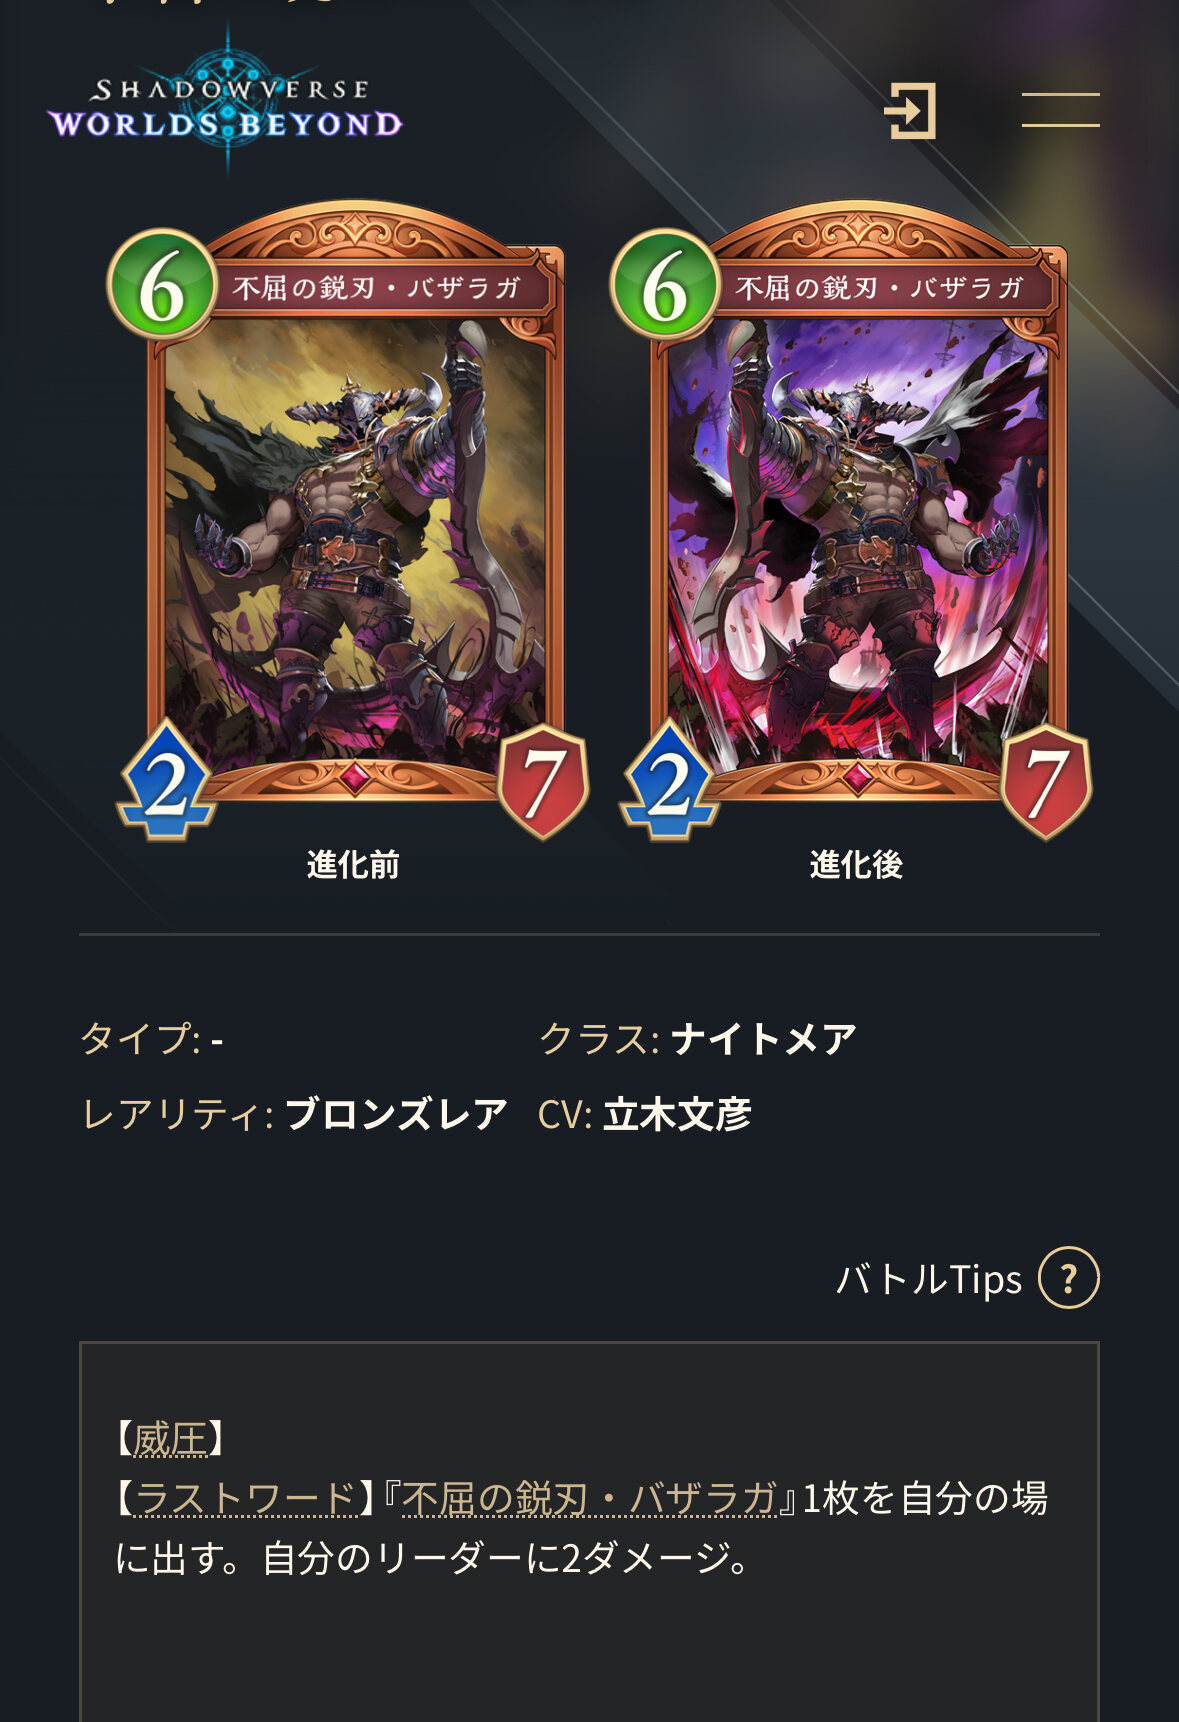Viewport: 1179px width, 1722px height.
Task: Tap the Shadowverse Worlds Beyond logo
Action: (226, 102)
